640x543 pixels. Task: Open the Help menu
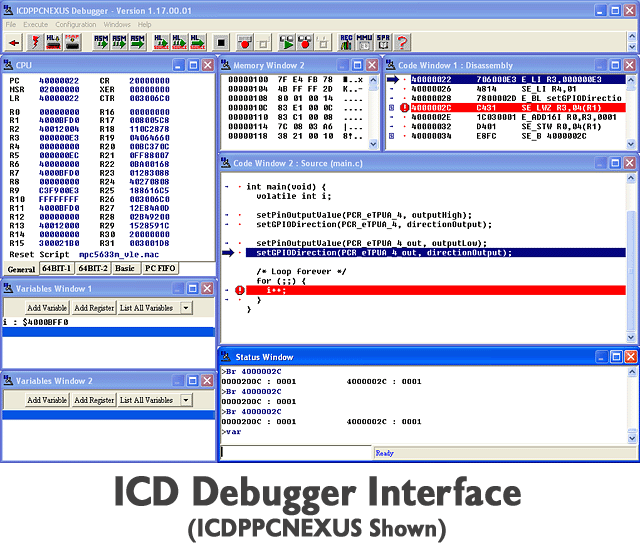144,24
